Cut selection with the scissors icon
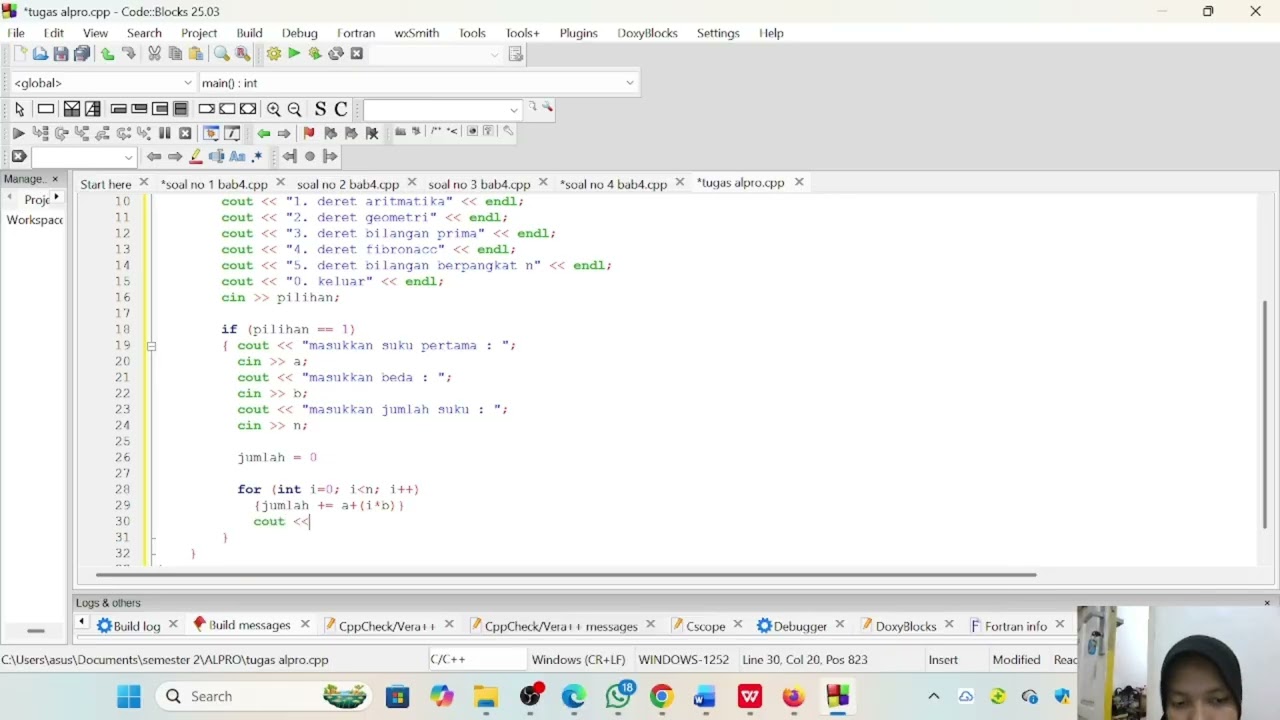1280x720 pixels. tap(154, 54)
